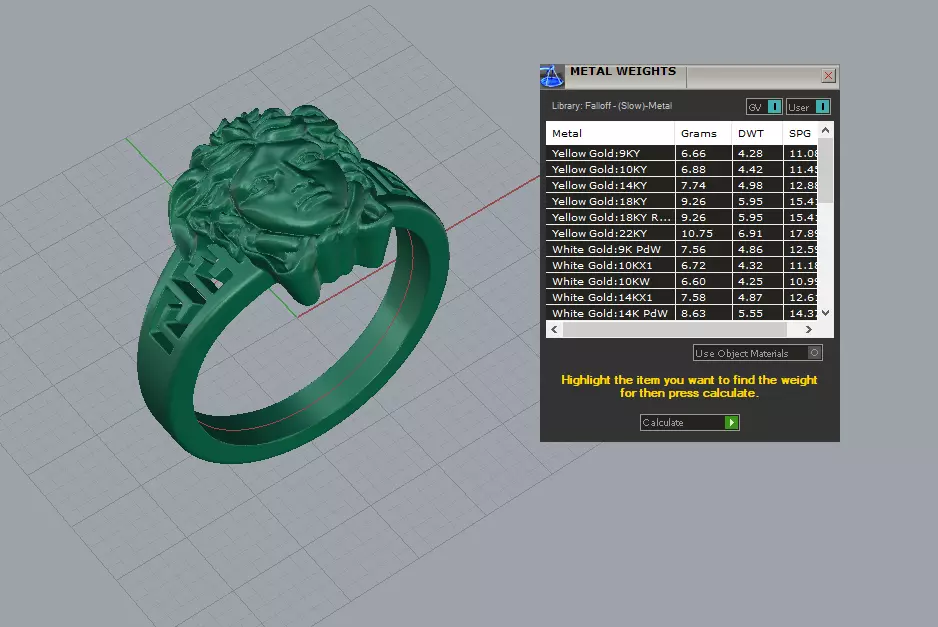Click the table's scroll left arrow

tap(555, 329)
